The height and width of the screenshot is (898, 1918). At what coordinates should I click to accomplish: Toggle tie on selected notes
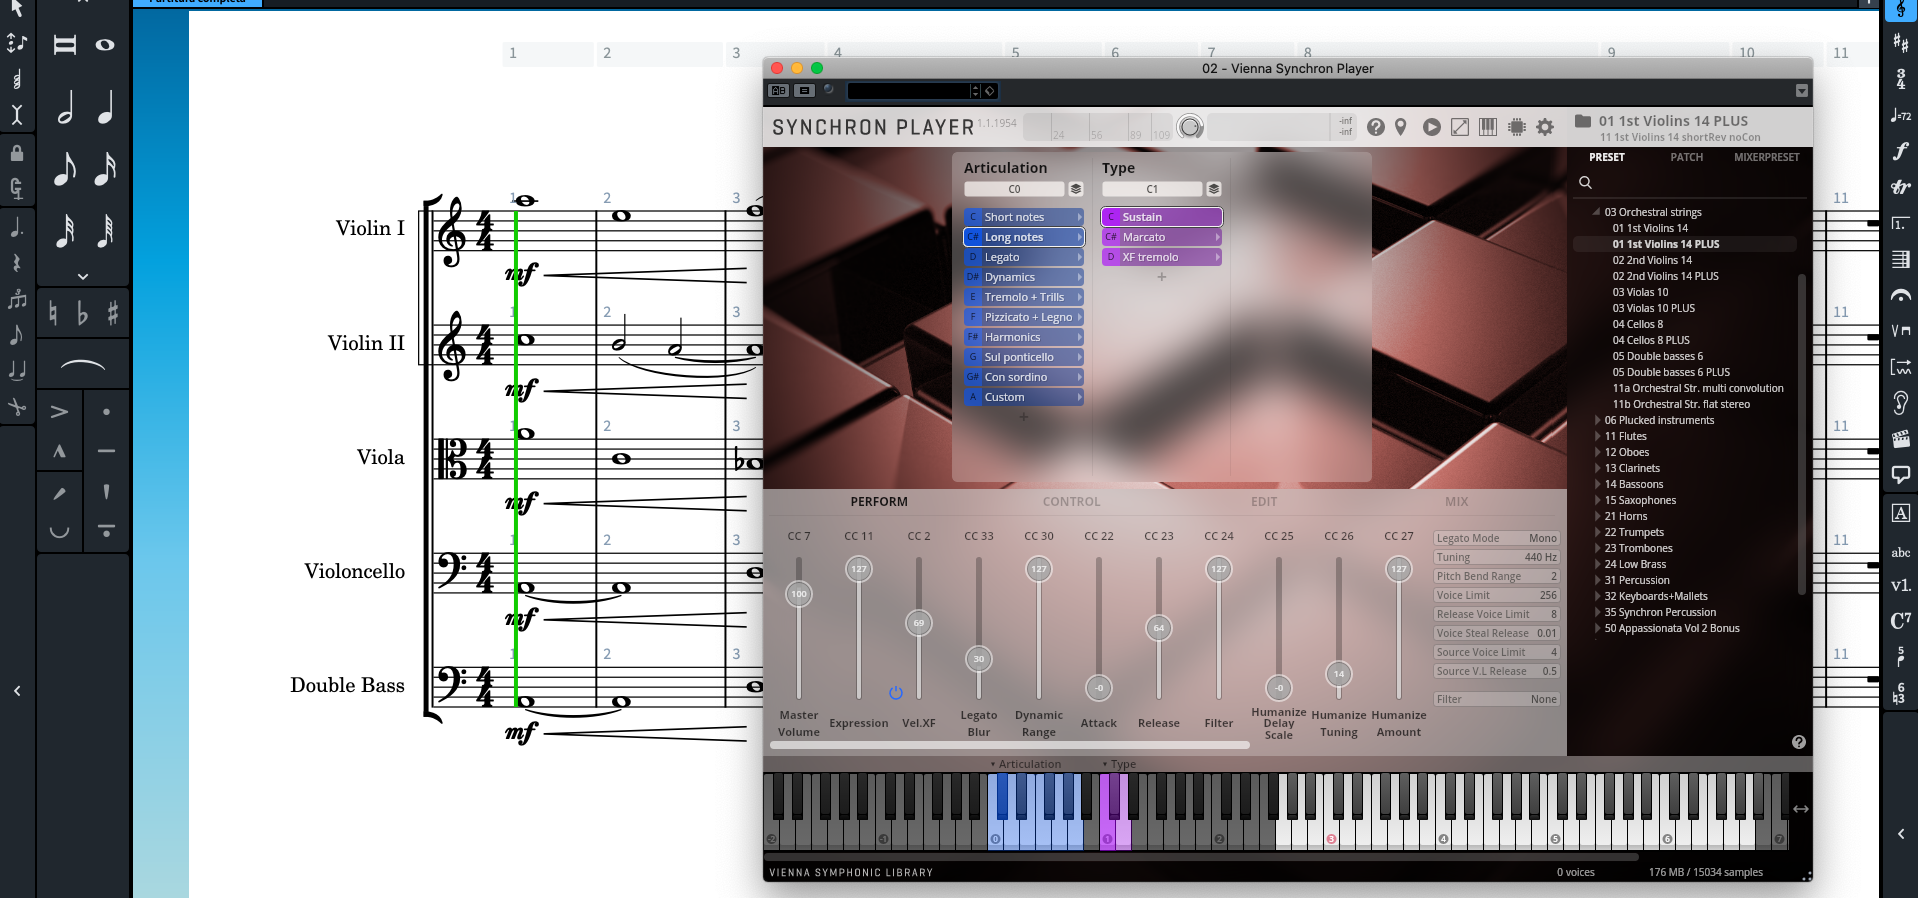[17, 370]
